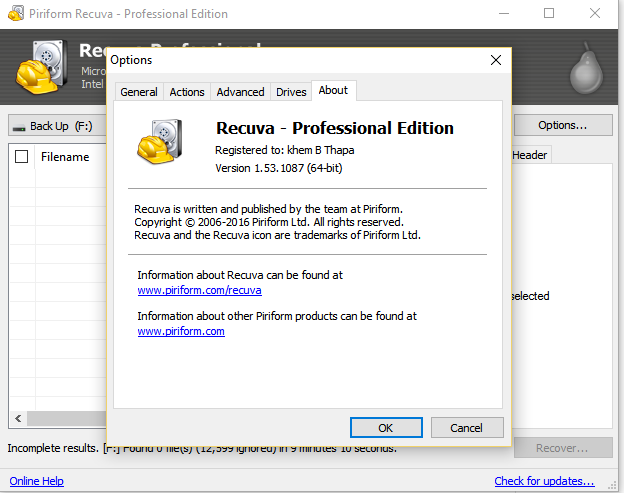The width and height of the screenshot is (624, 493).
Task: Click the left arrow of horizontal scrollbar
Action: point(18,419)
